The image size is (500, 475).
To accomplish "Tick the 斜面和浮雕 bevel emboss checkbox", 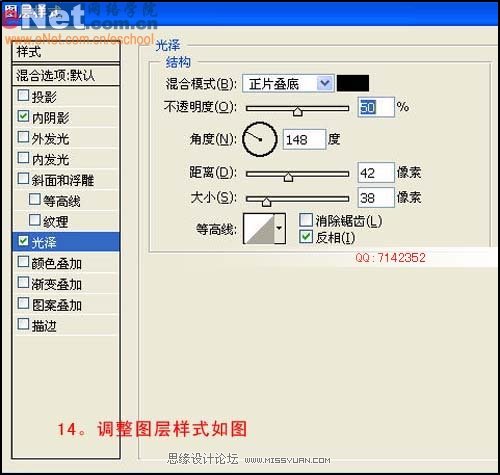I will [x=23, y=178].
